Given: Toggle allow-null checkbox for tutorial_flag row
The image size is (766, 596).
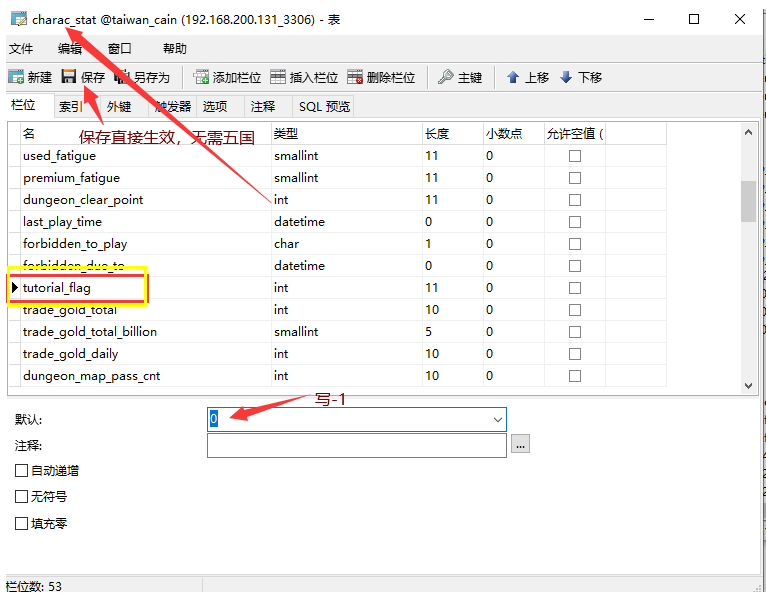Looking at the screenshot, I should 574,288.
